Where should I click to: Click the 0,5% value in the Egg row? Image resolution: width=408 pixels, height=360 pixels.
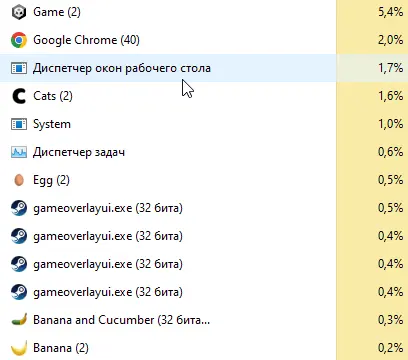[390, 180]
